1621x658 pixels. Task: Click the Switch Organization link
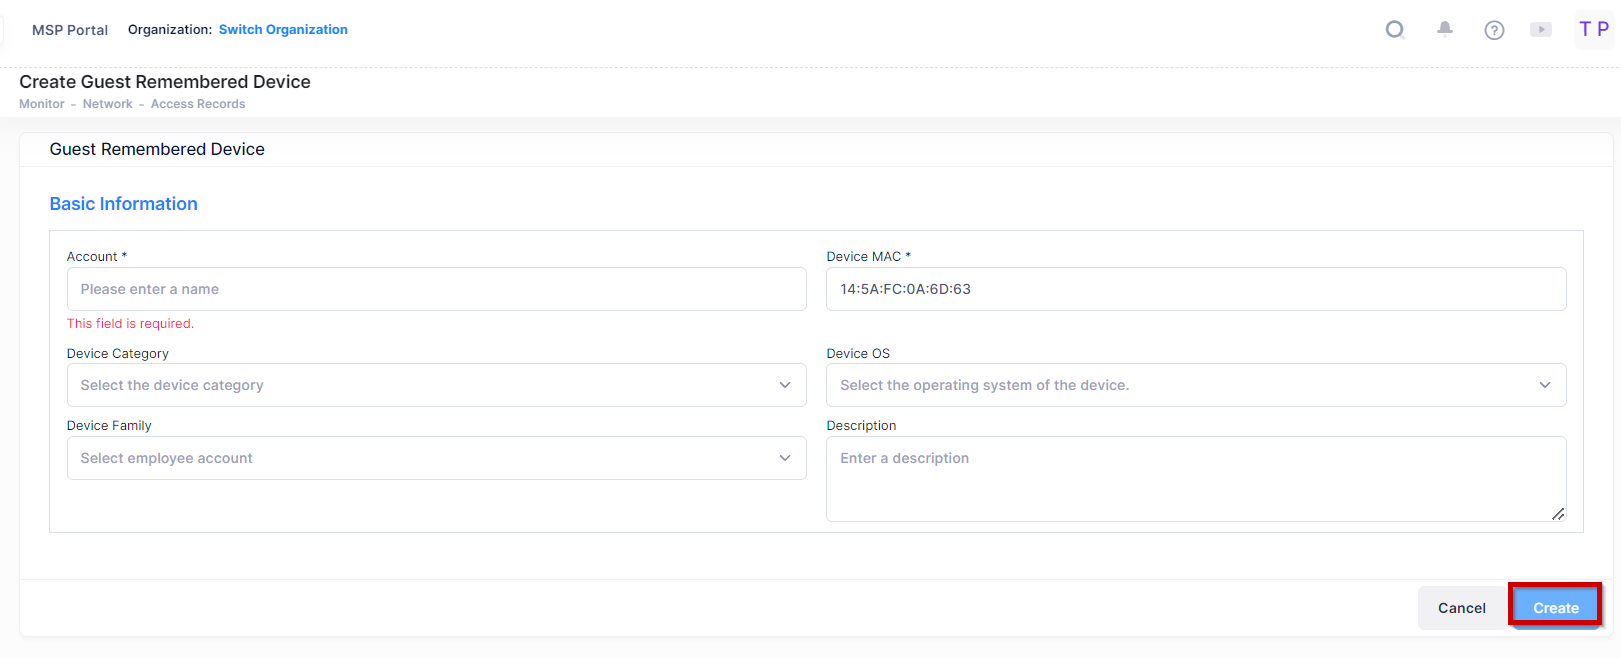click(283, 30)
